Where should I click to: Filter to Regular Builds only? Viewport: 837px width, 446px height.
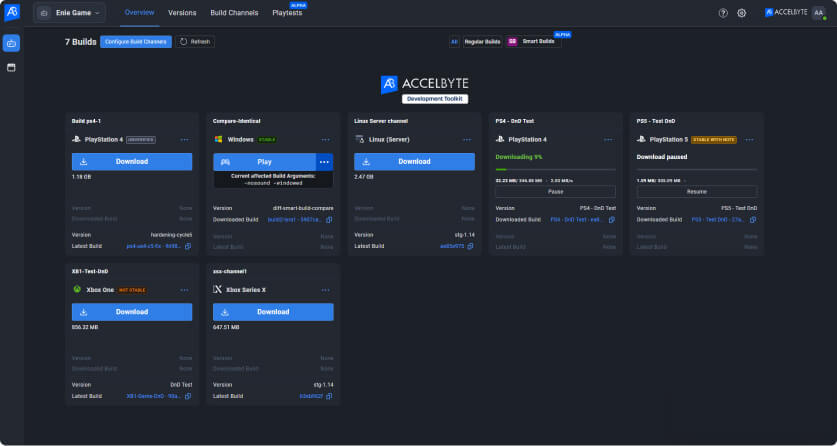(482, 42)
